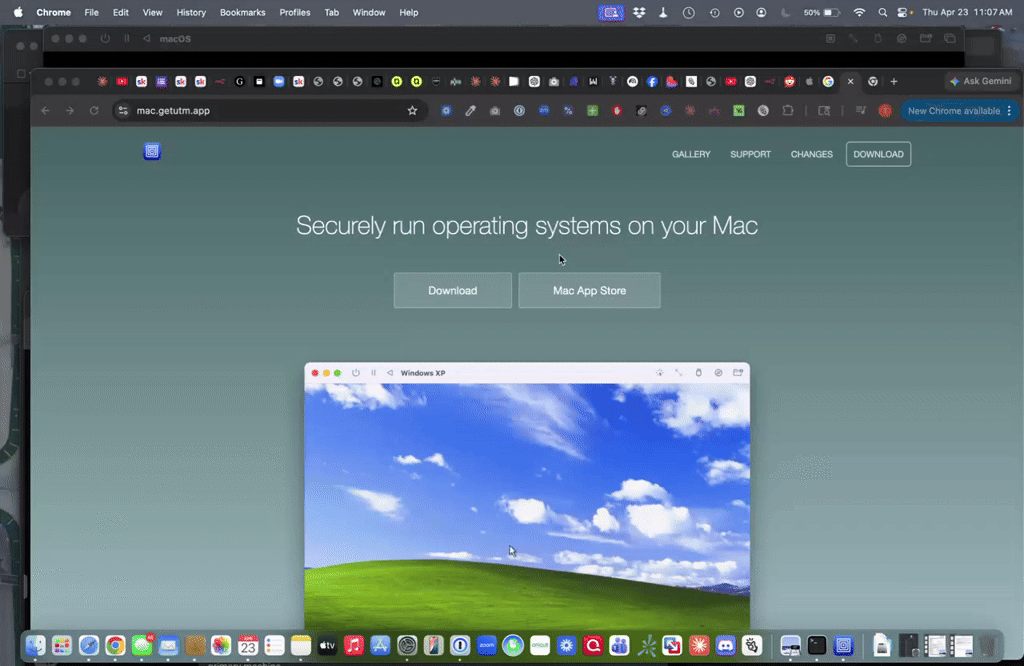Open Zoom from the Dock
This screenshot has height=666, width=1024.
coord(487,646)
